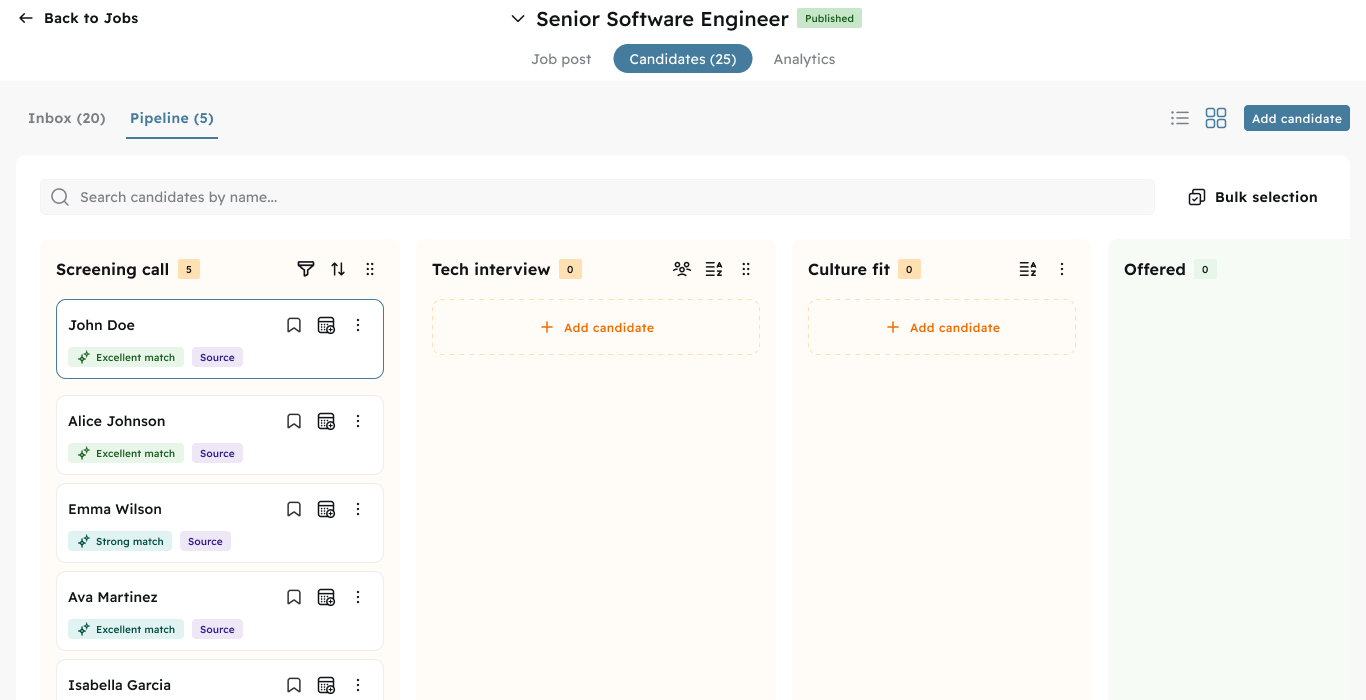
Task: Focus the Search candidates by name field
Action: (x=597, y=197)
